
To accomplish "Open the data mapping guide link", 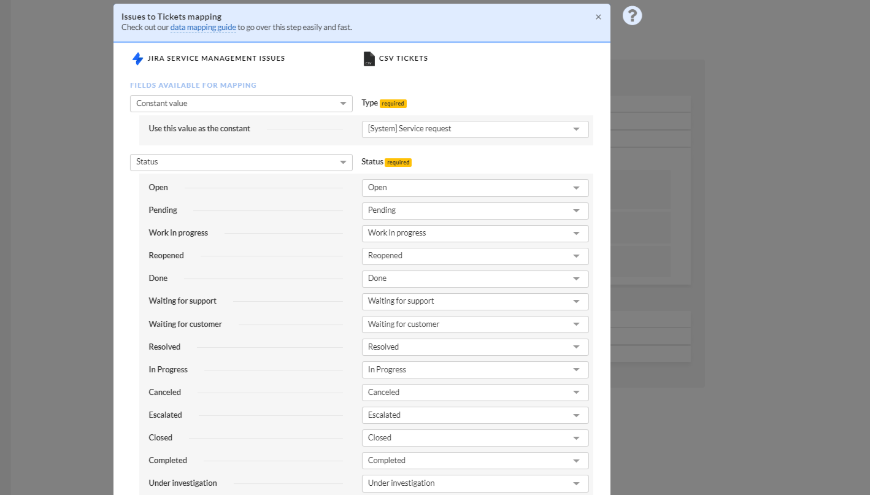I will pos(202,27).
